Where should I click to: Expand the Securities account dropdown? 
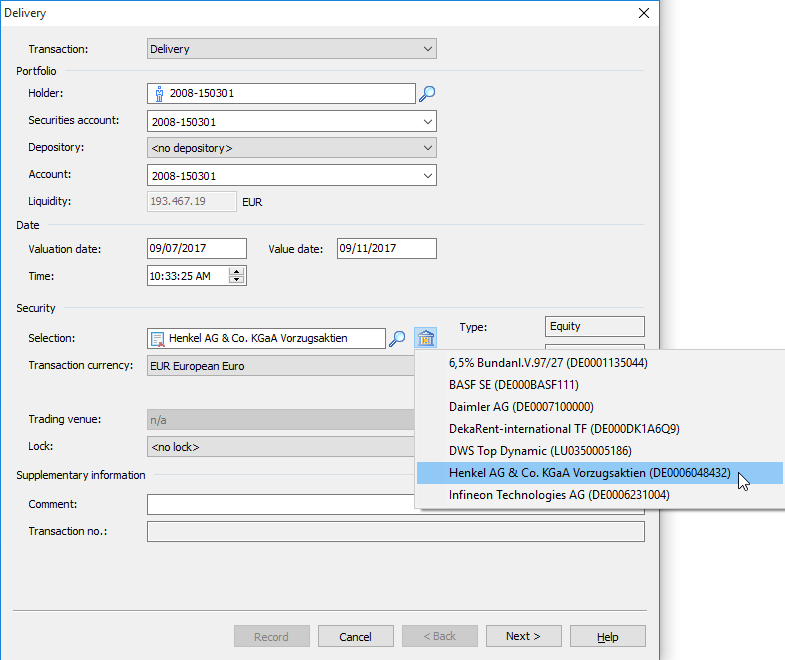pos(428,122)
